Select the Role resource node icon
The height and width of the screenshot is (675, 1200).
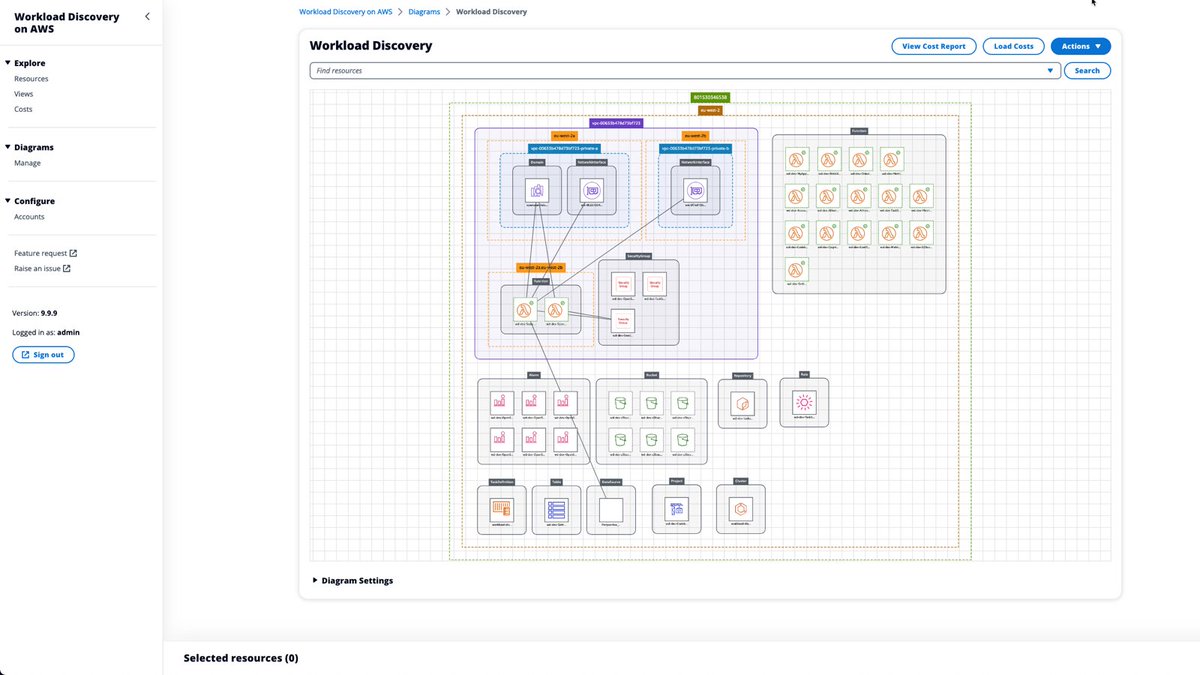click(x=804, y=401)
